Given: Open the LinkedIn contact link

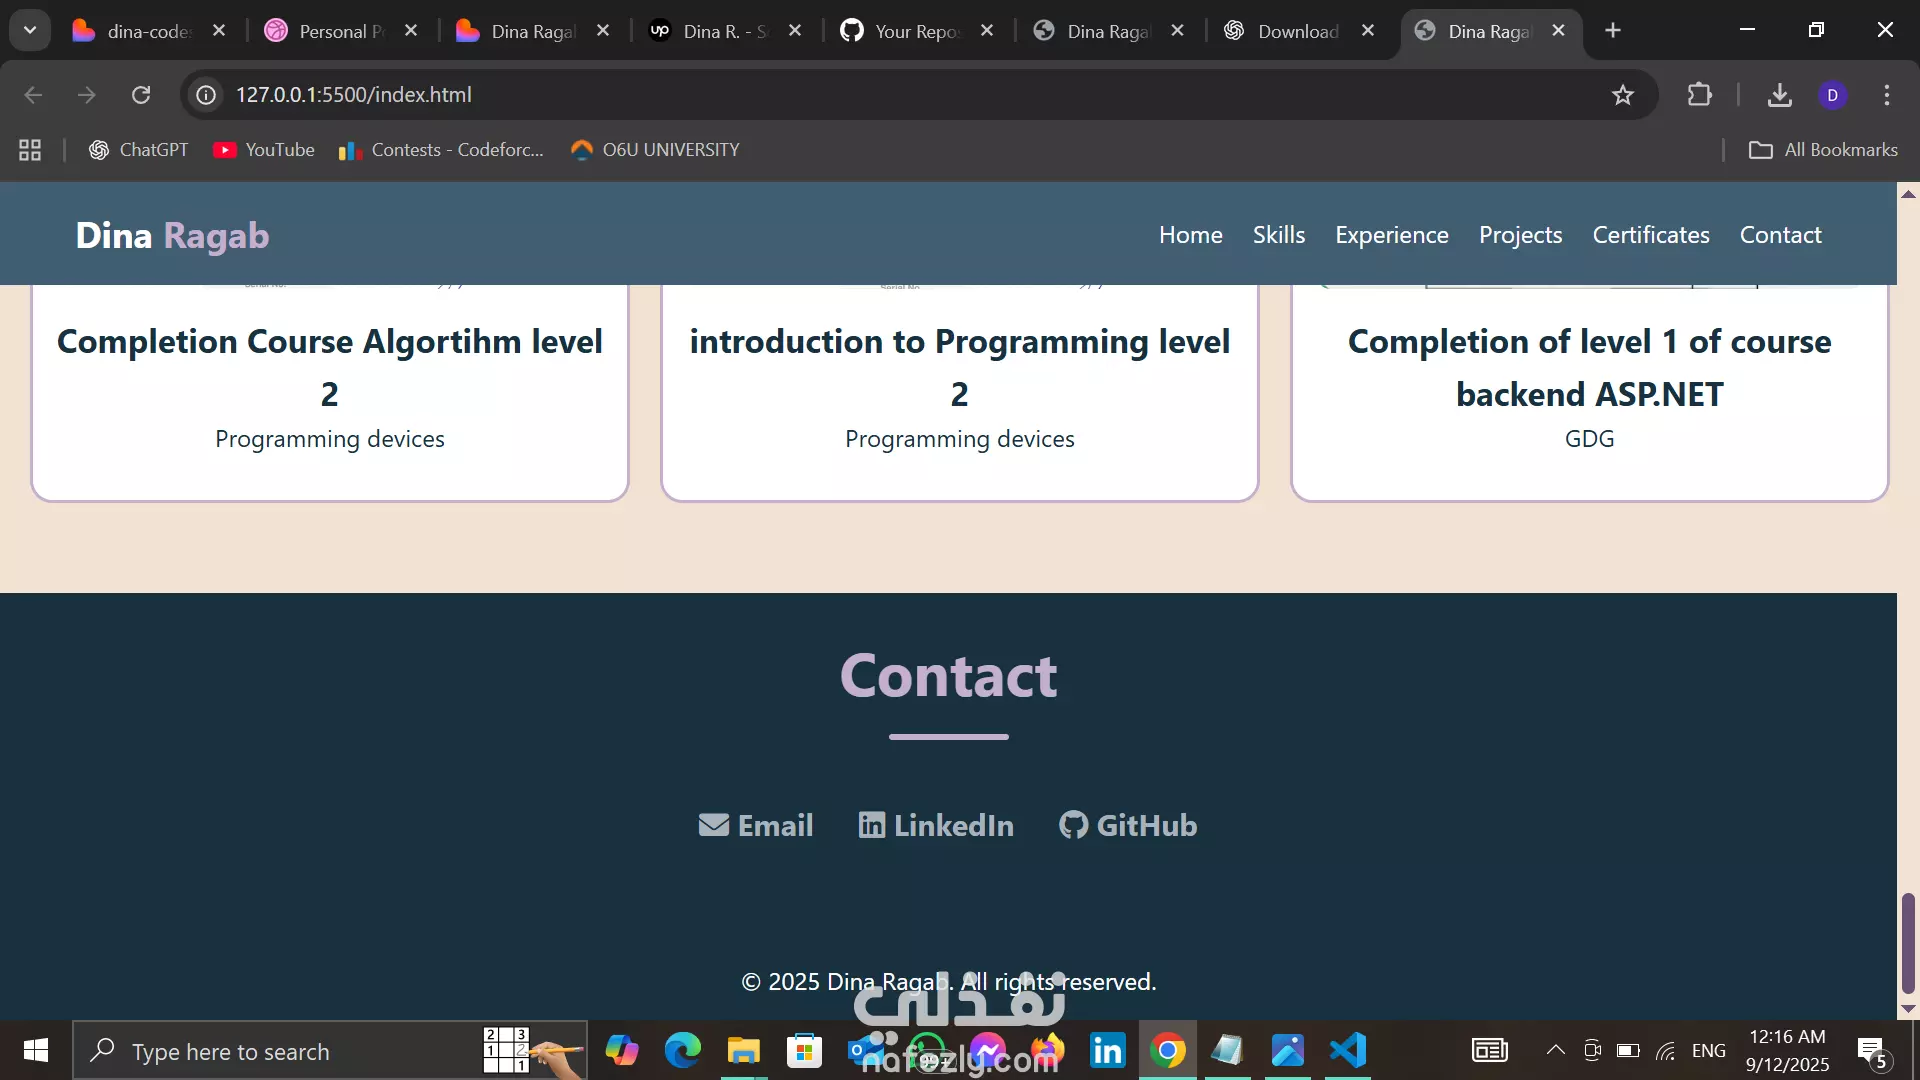Looking at the screenshot, I should [936, 825].
